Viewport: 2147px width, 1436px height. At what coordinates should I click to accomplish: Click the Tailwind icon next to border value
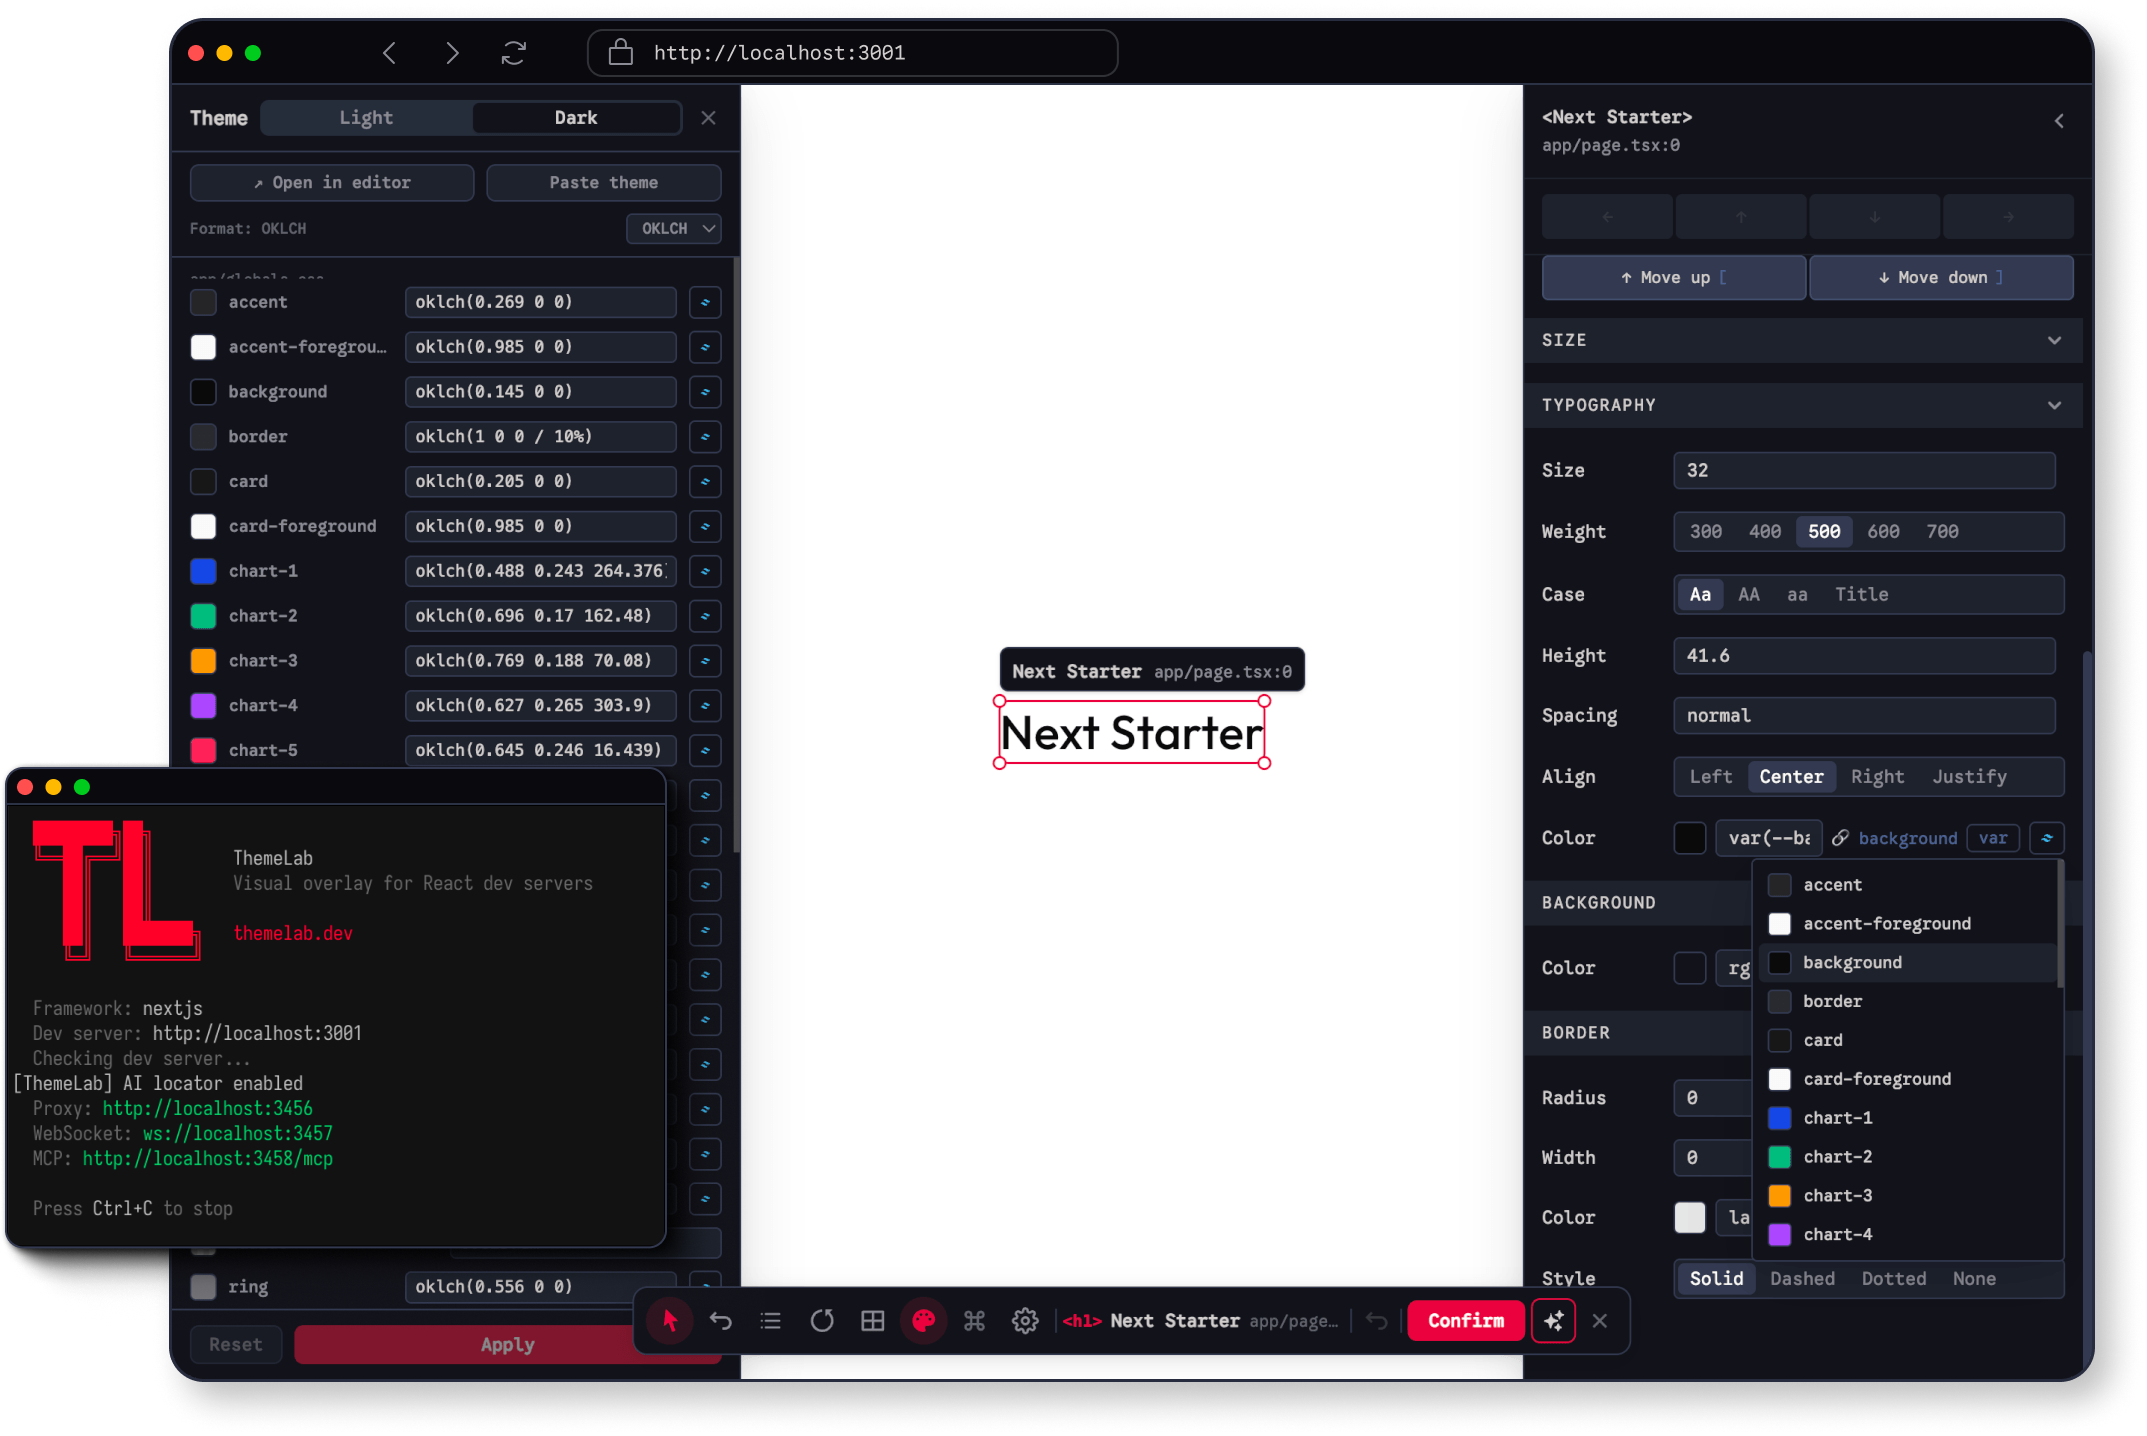pyautogui.click(x=705, y=437)
